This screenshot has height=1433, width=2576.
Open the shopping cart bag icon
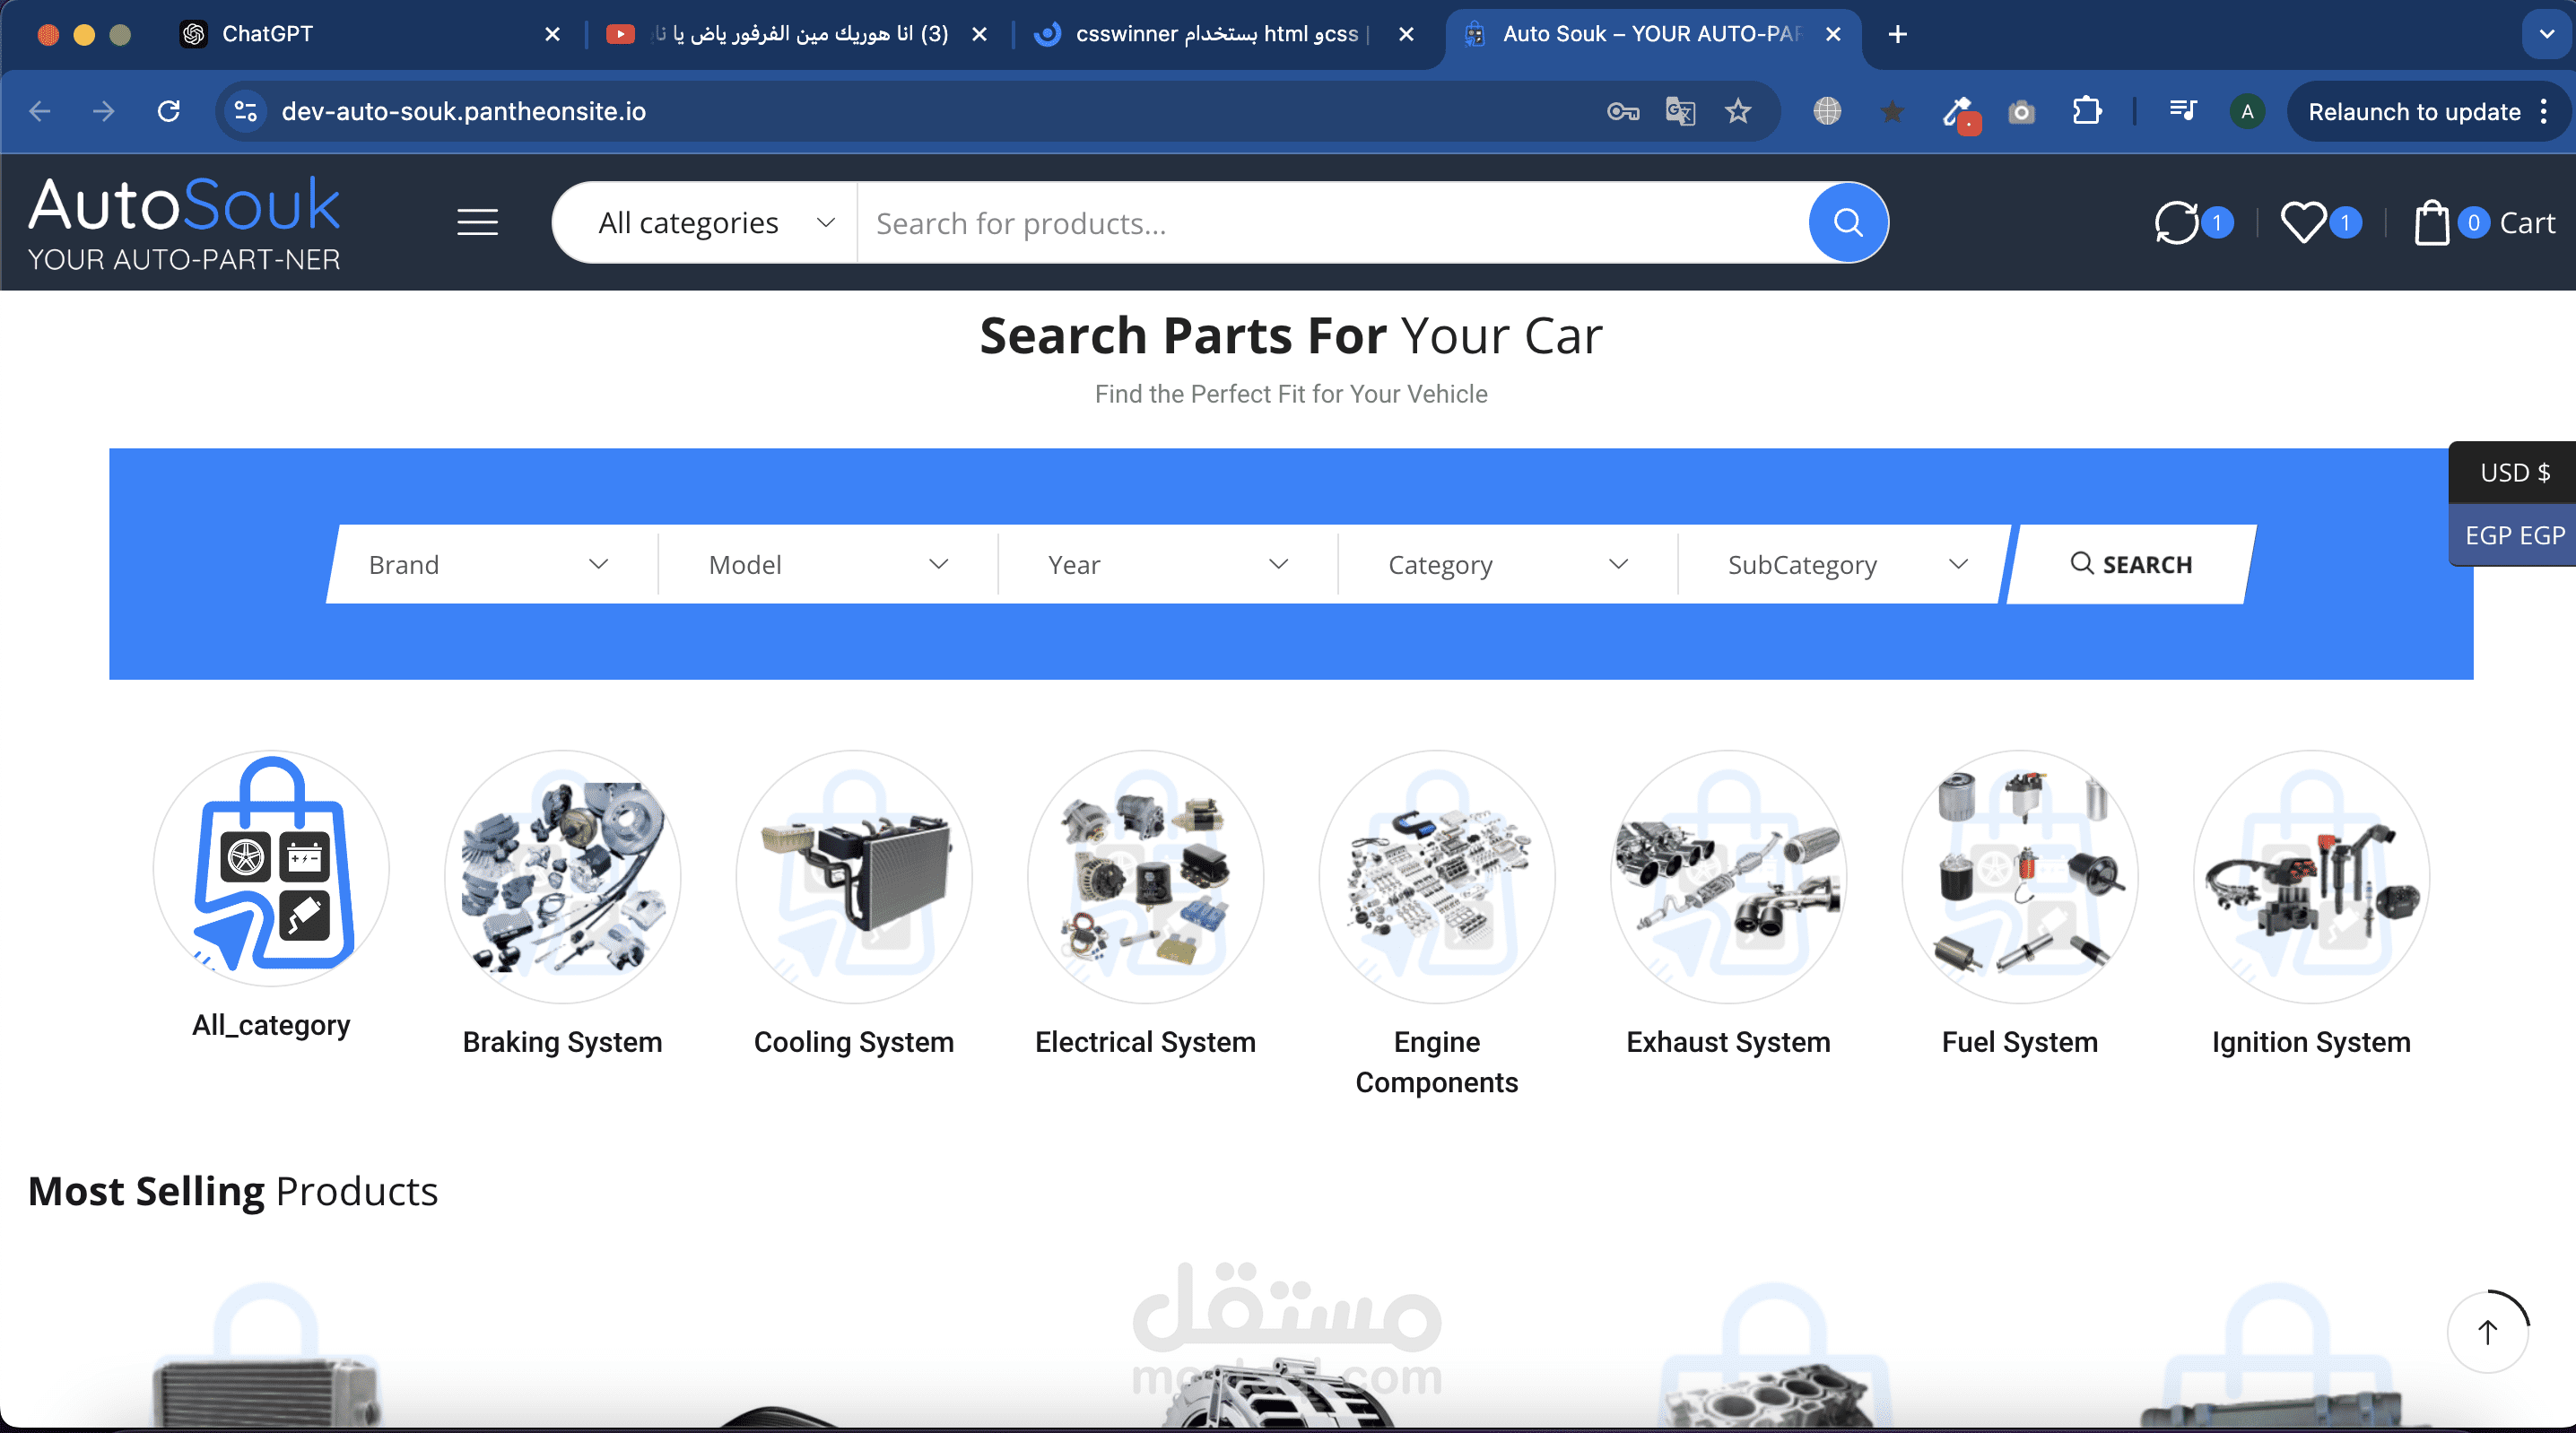coord(2431,222)
